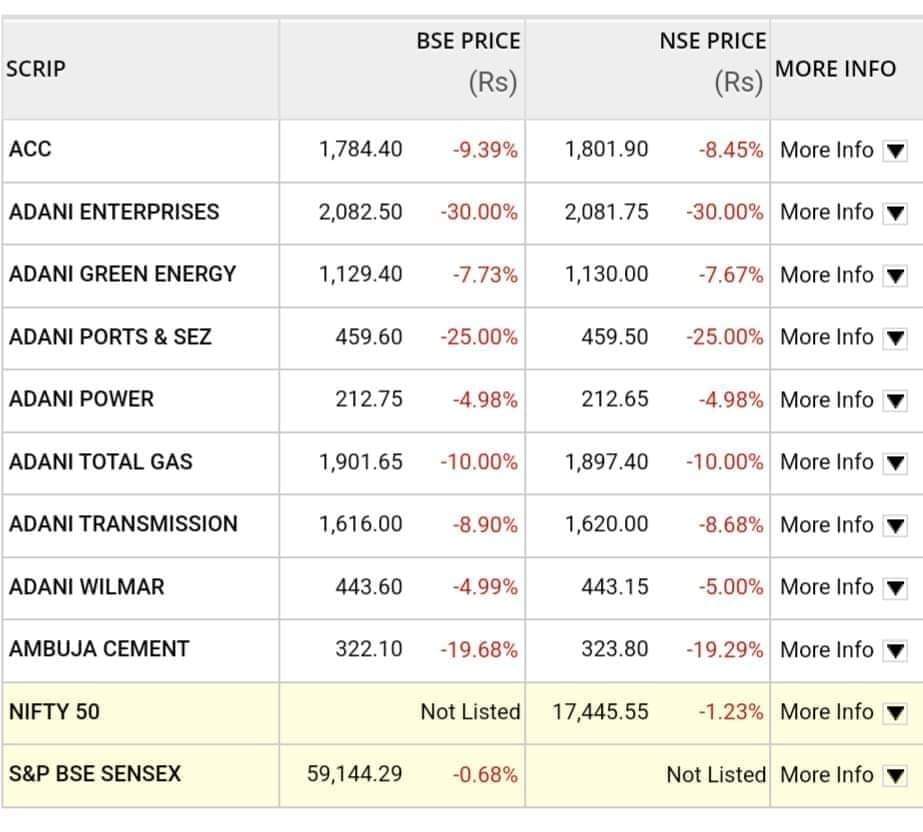Click the SCRIP column header

click(35, 70)
